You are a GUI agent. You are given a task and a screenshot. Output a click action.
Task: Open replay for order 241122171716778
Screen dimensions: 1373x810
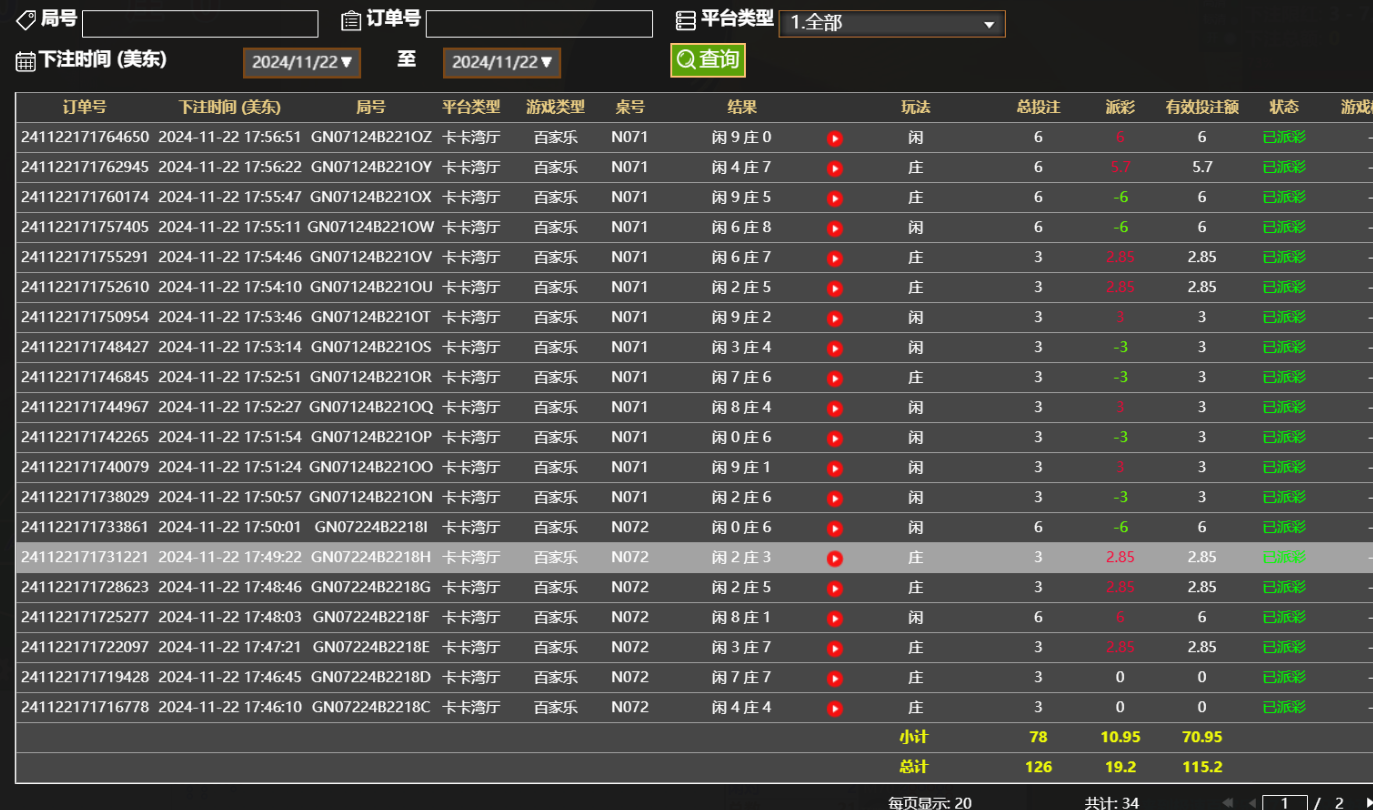coord(835,708)
